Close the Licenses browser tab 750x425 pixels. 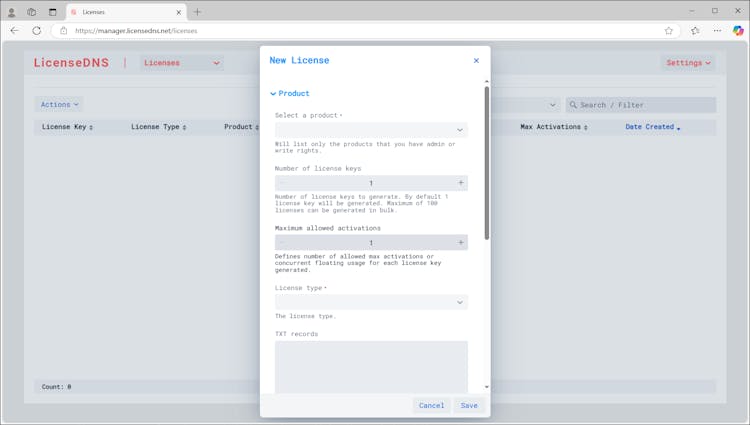[x=178, y=12]
